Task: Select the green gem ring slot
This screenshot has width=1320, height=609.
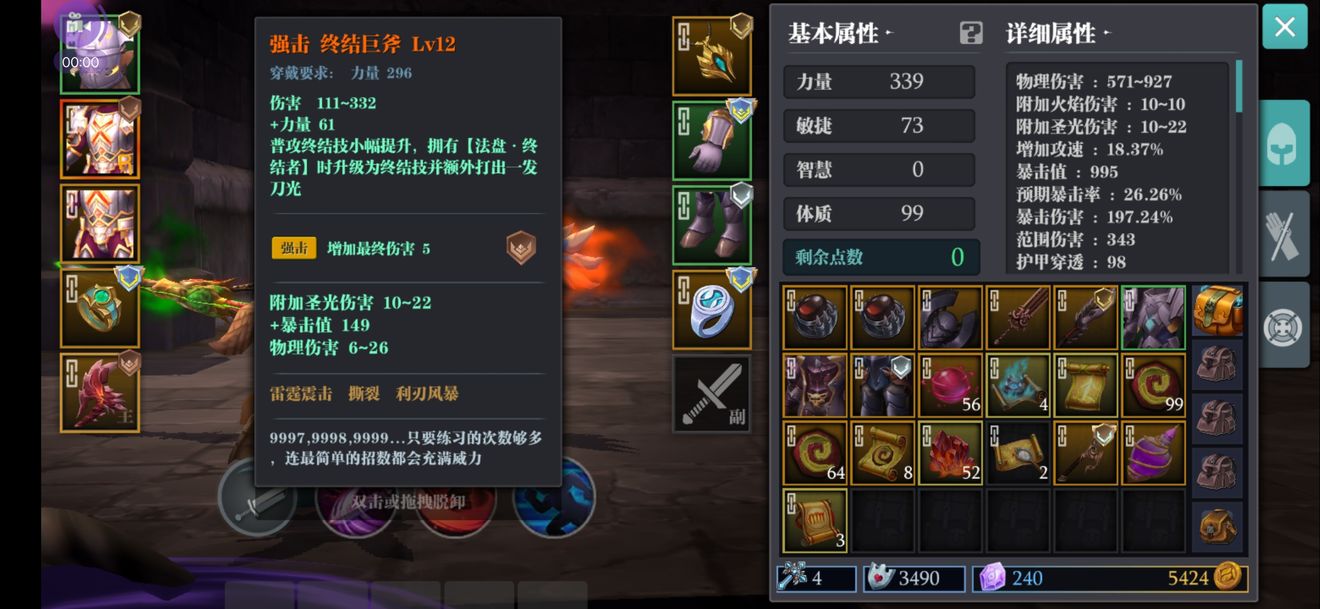Action: click(x=100, y=307)
